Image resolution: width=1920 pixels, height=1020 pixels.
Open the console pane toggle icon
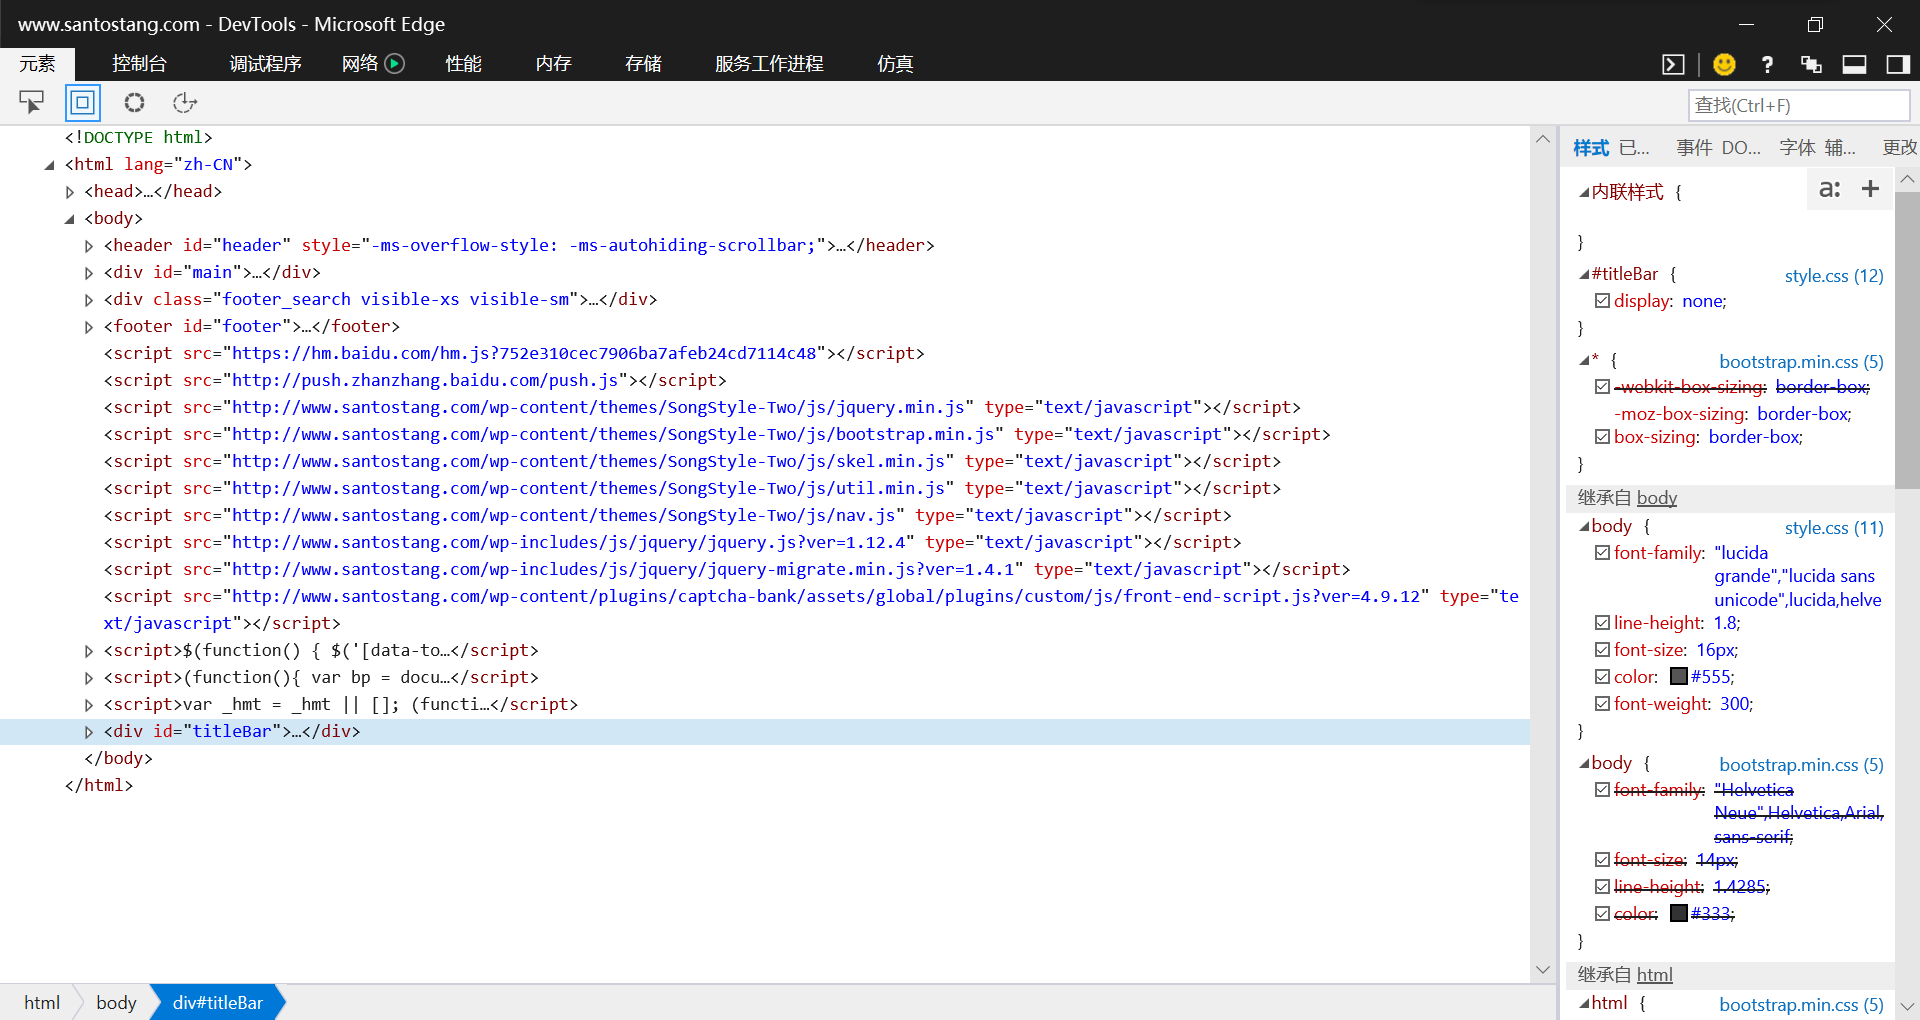(x=1673, y=64)
